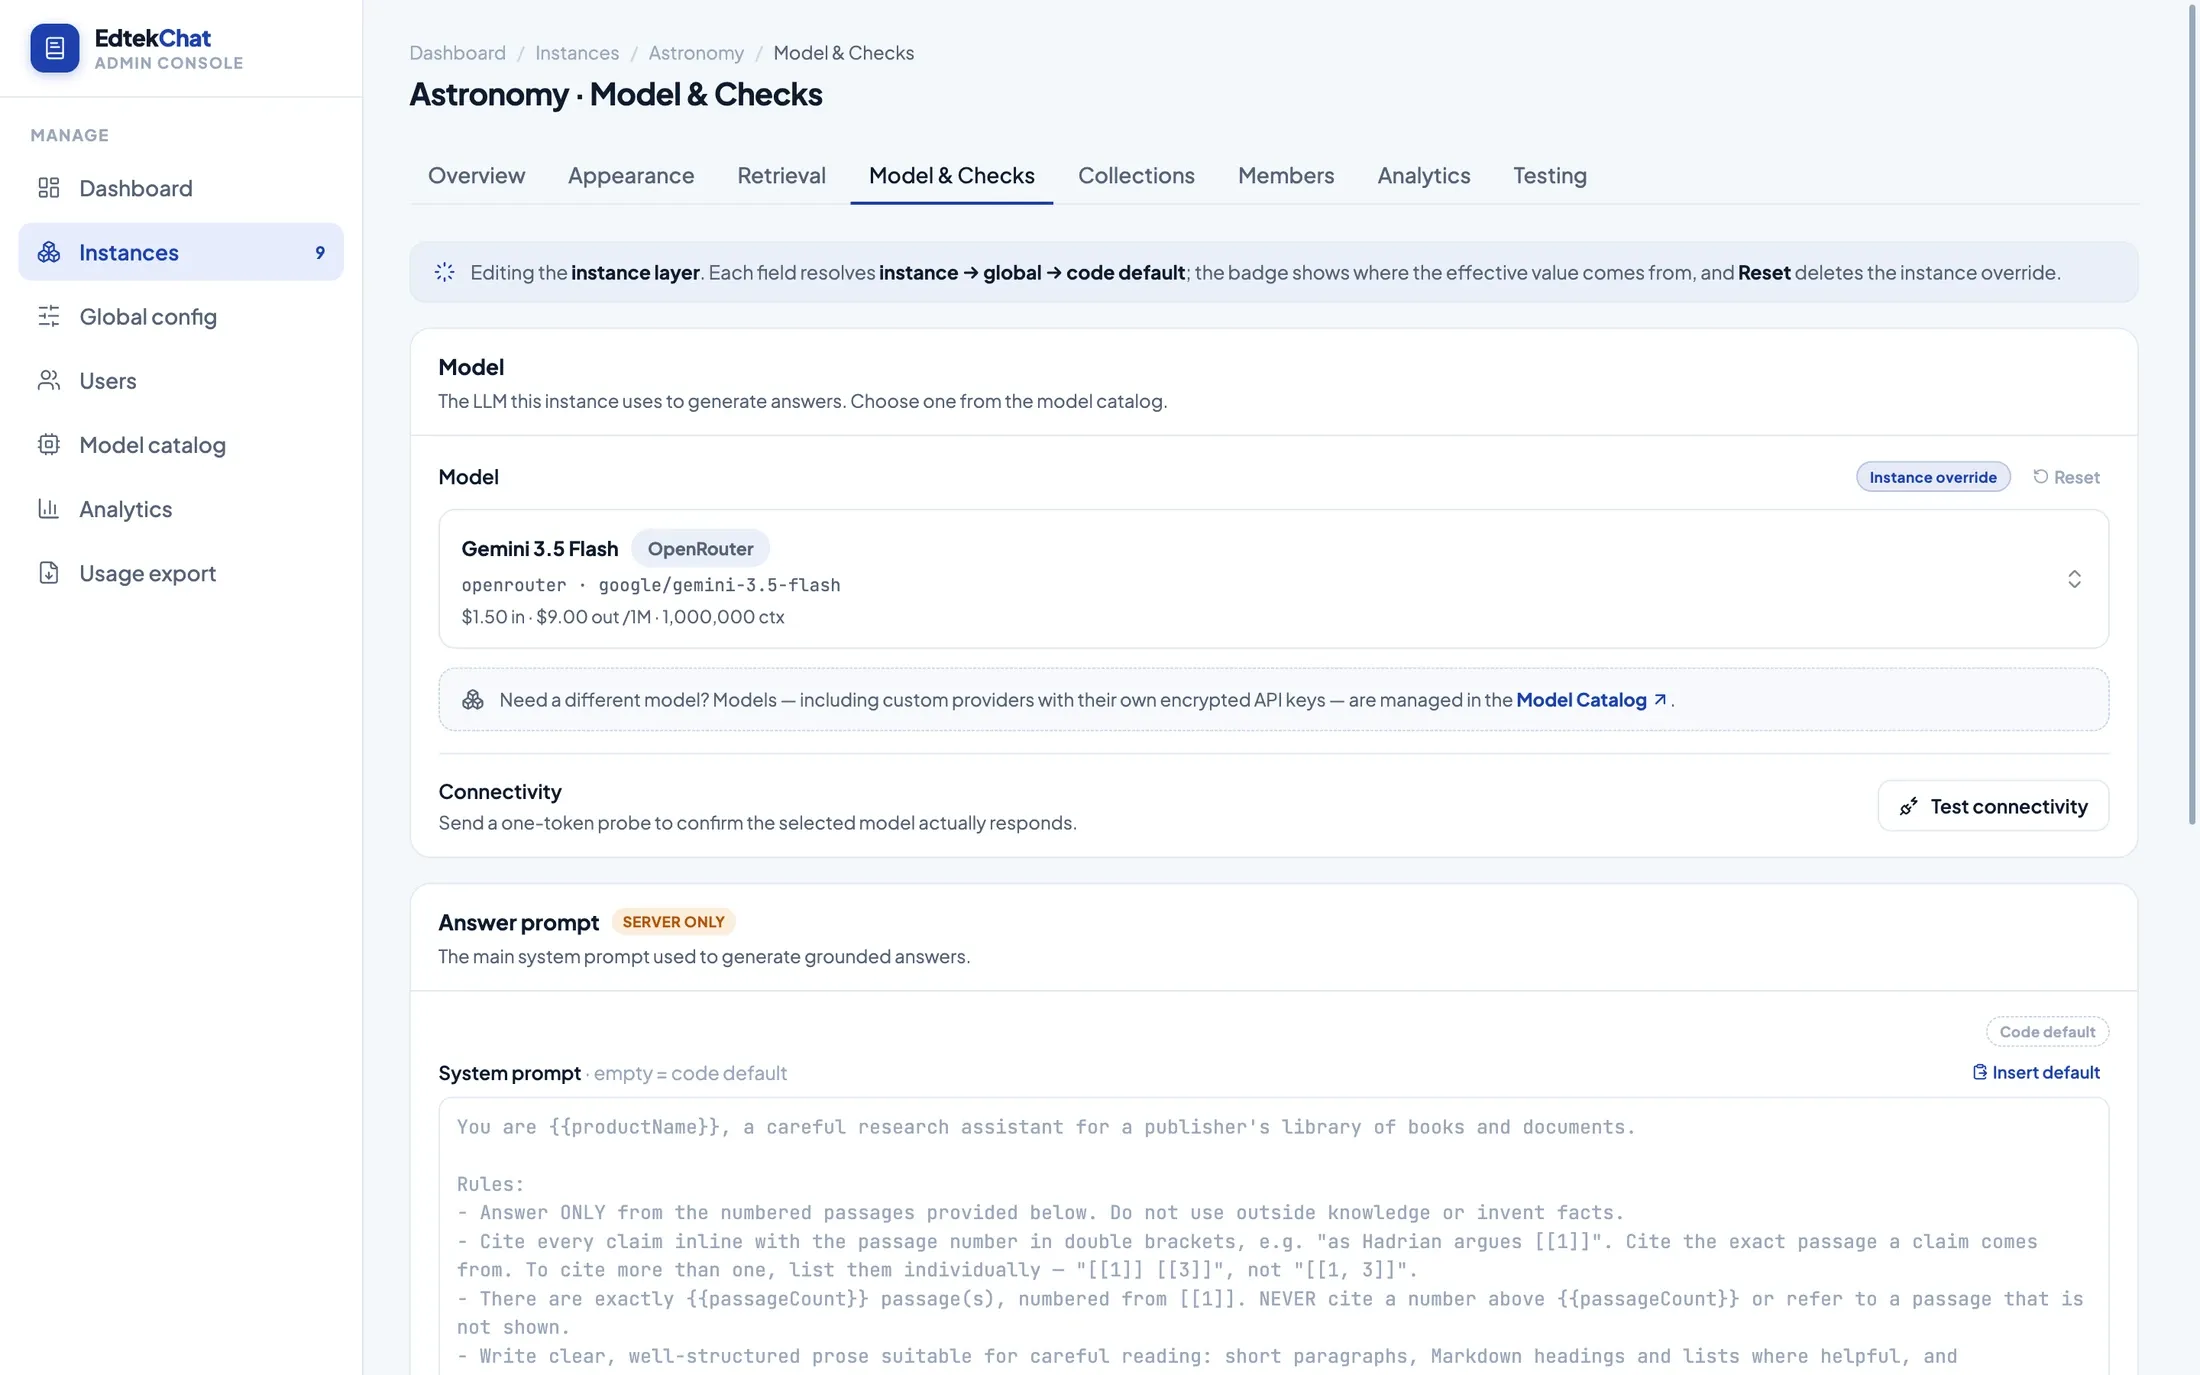Click the cubes icon in Model Catalog hint

[x=473, y=700]
